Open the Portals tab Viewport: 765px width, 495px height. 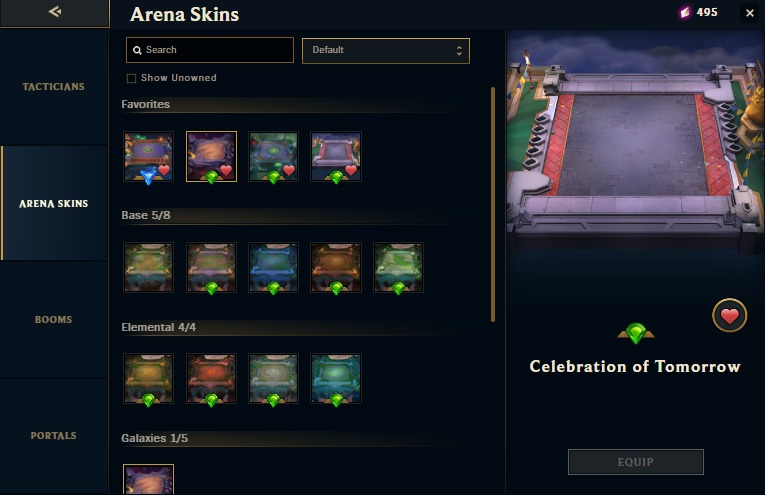pos(54,436)
